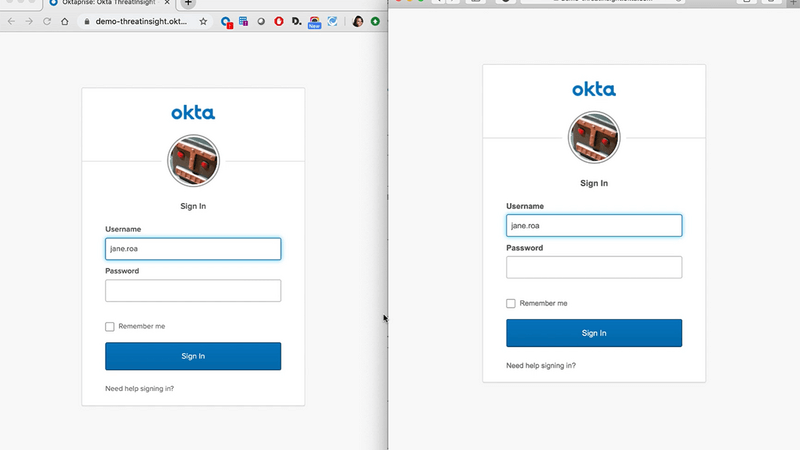Reload the page in Chrome
800x450 pixels.
[x=46, y=21]
